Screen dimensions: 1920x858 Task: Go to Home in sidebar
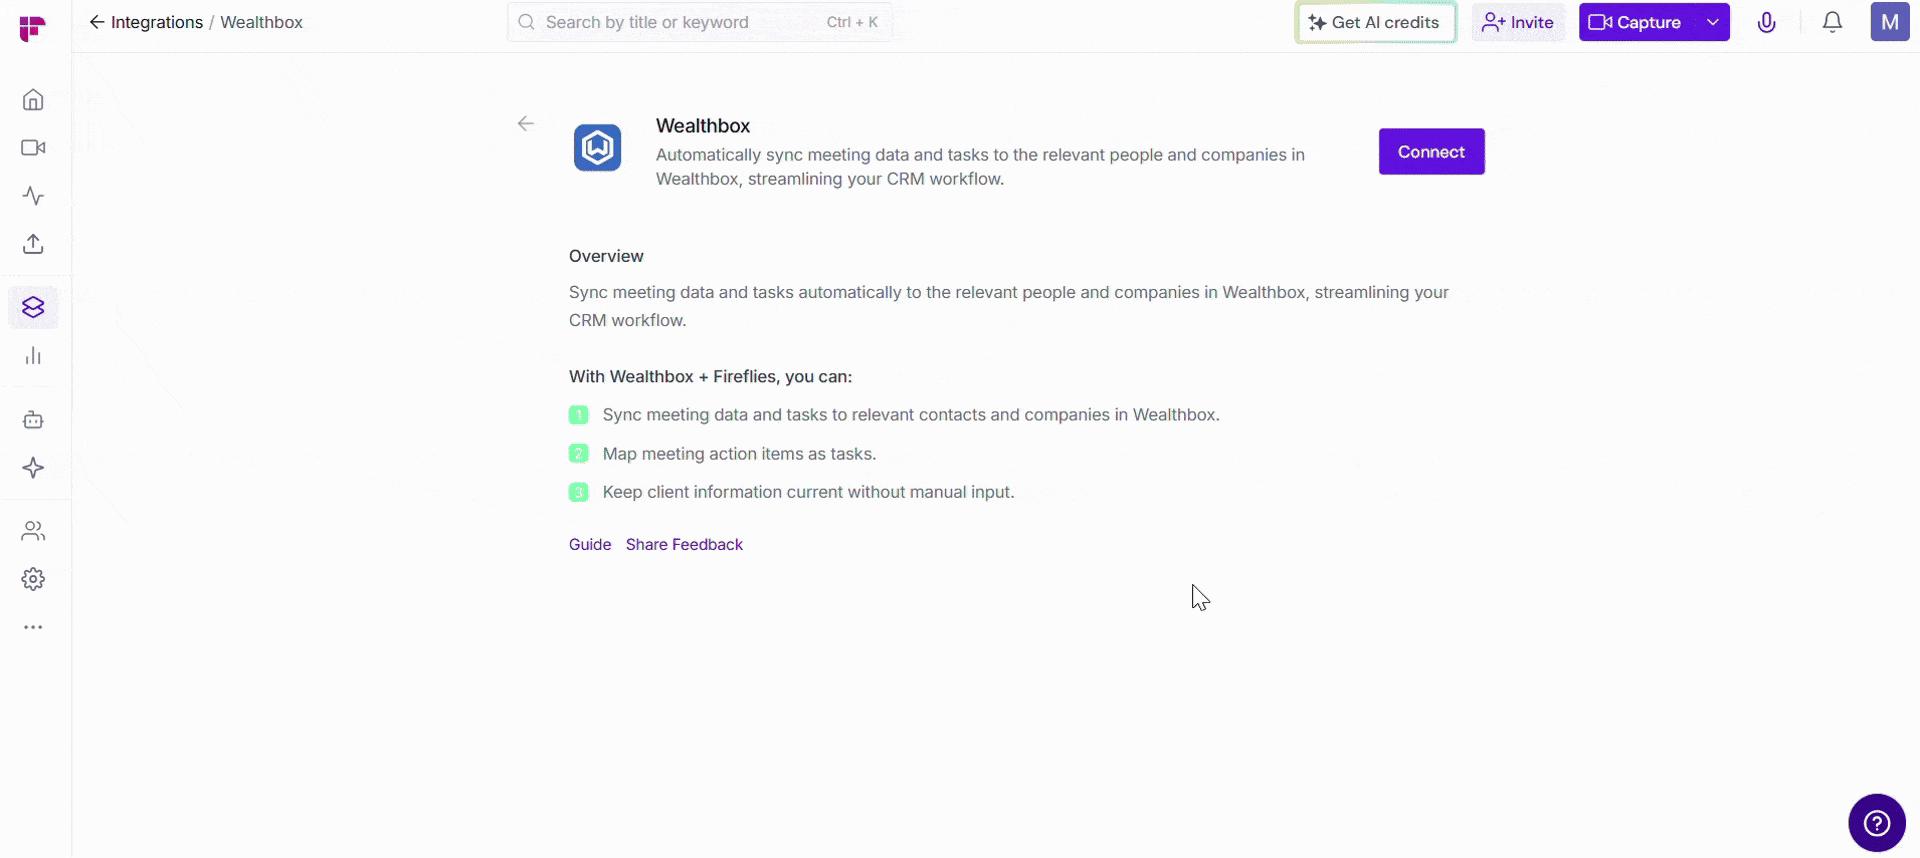pos(33,100)
